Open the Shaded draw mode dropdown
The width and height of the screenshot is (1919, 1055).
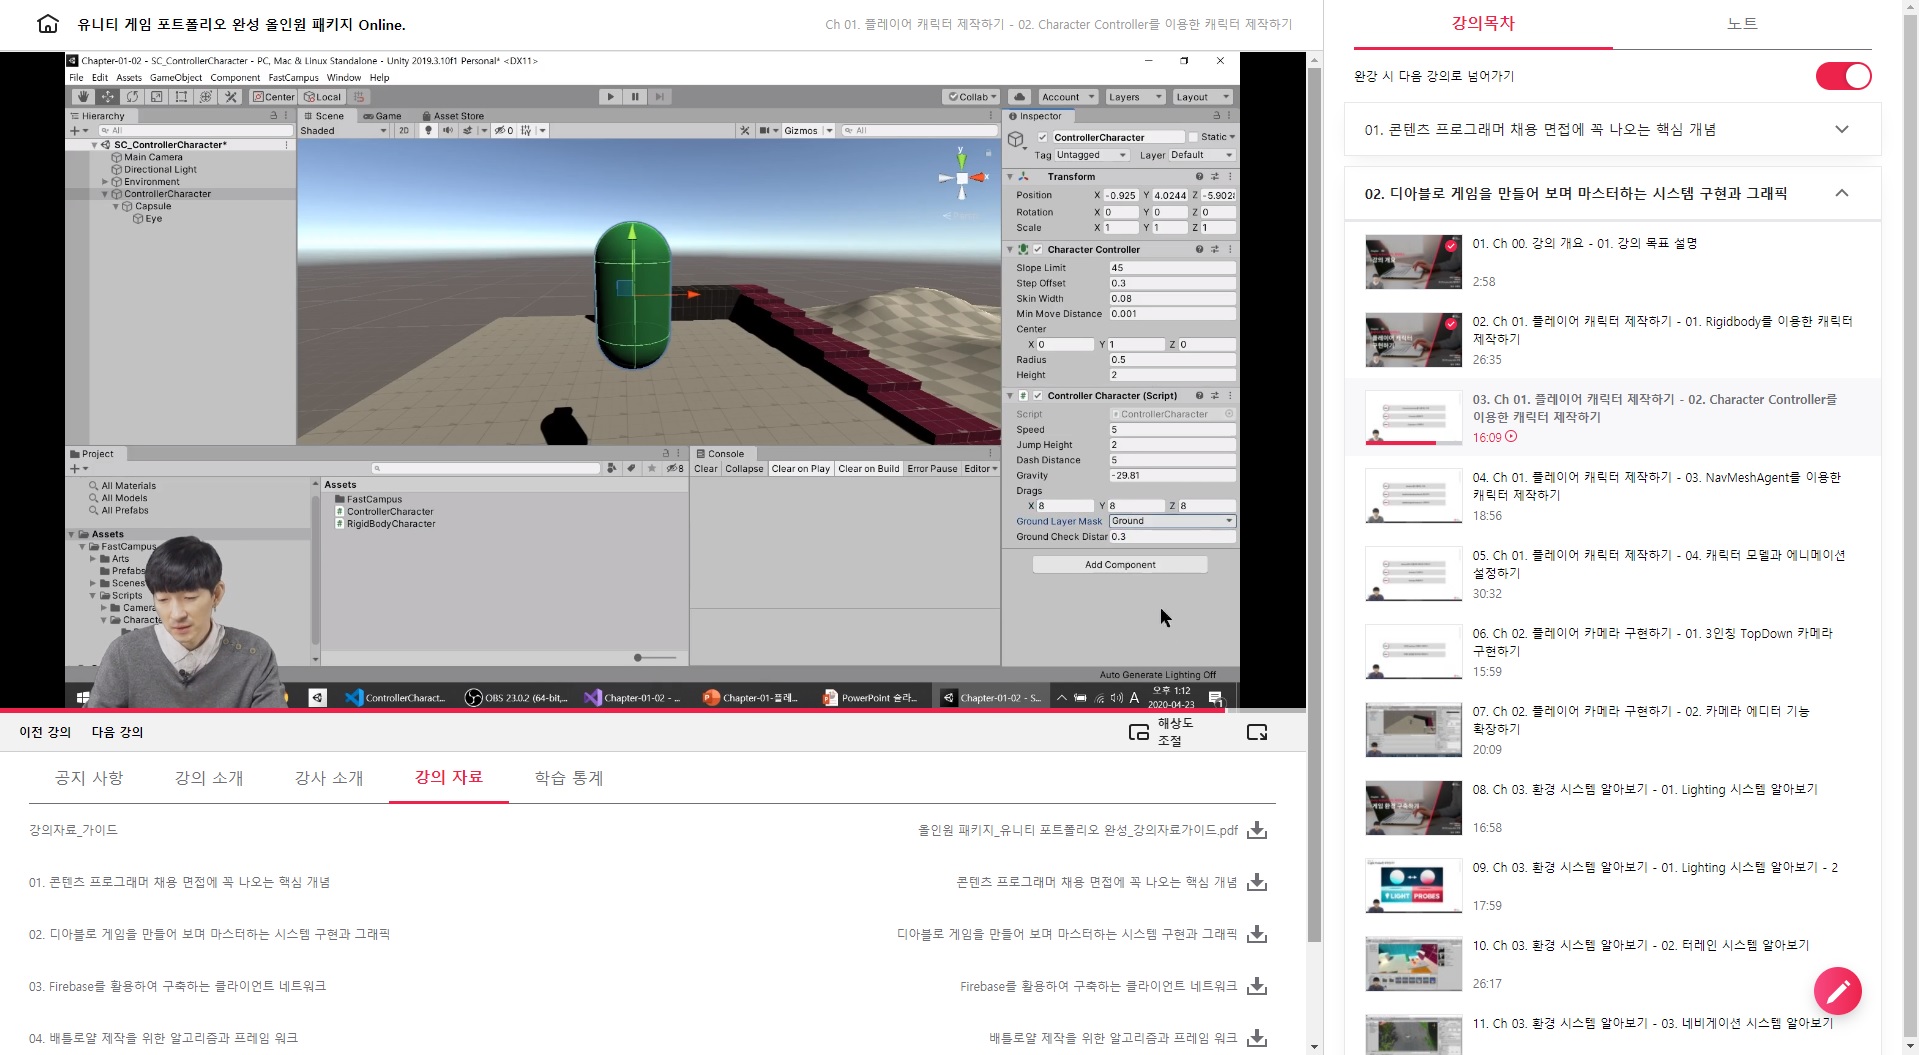344,130
